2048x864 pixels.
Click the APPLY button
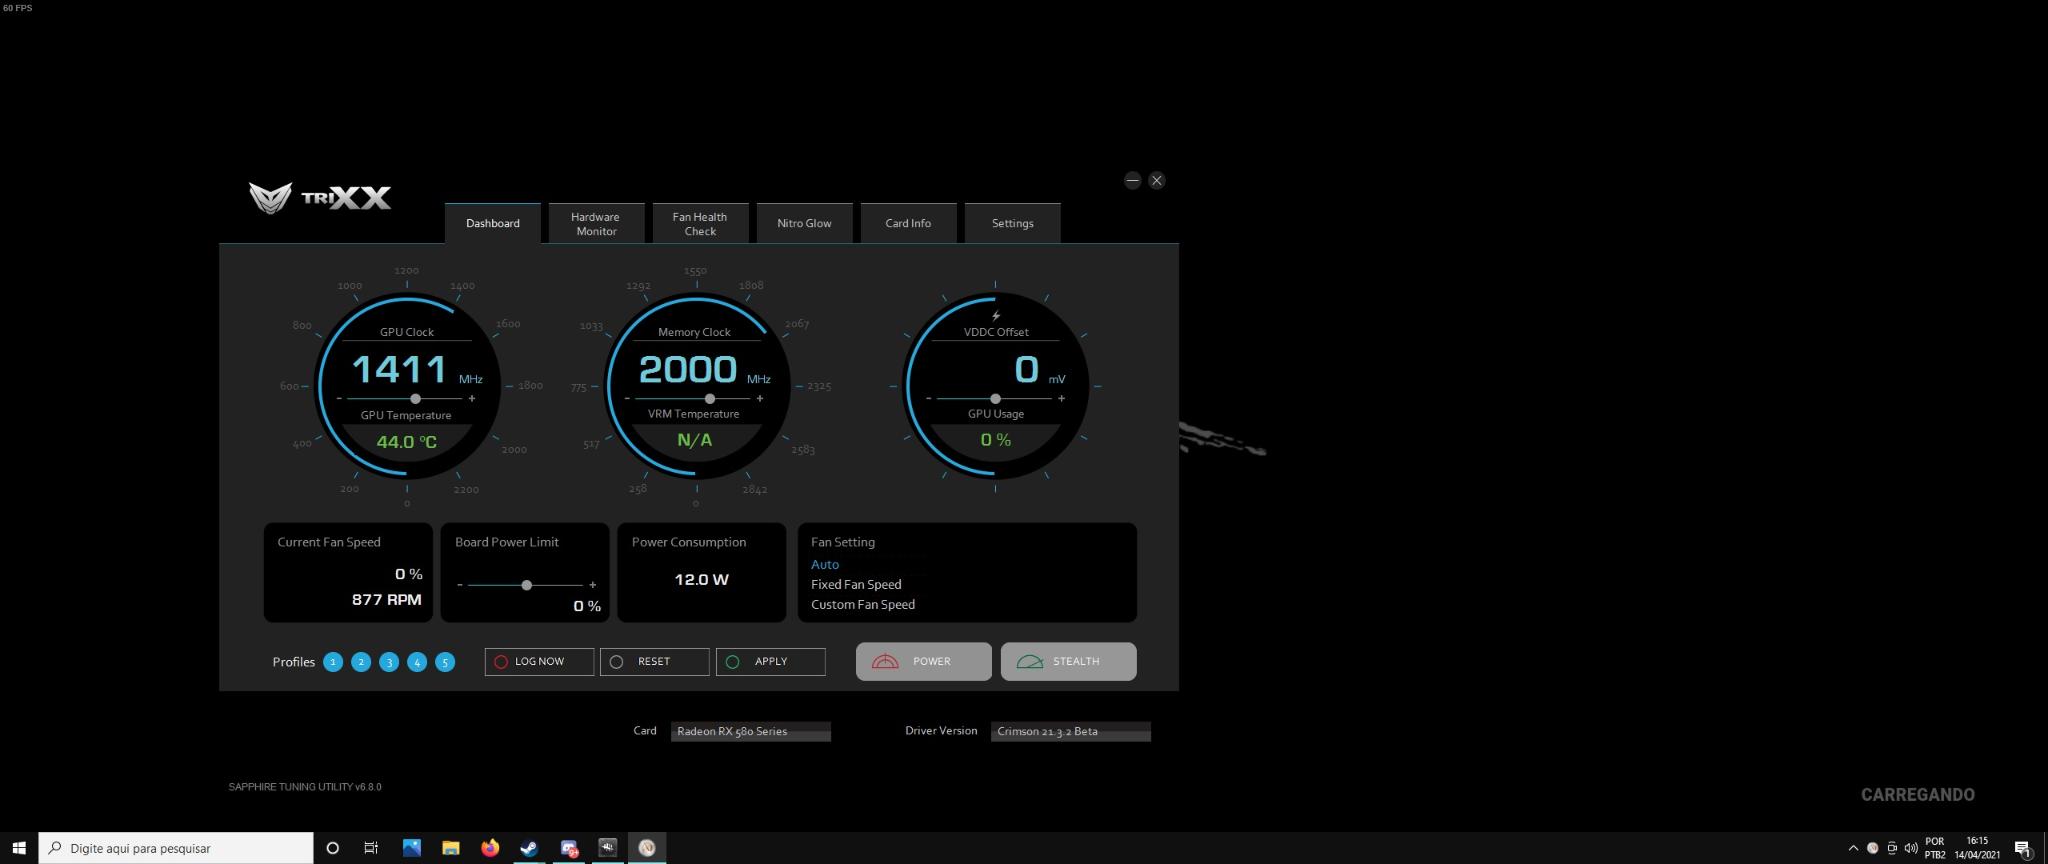click(x=771, y=662)
